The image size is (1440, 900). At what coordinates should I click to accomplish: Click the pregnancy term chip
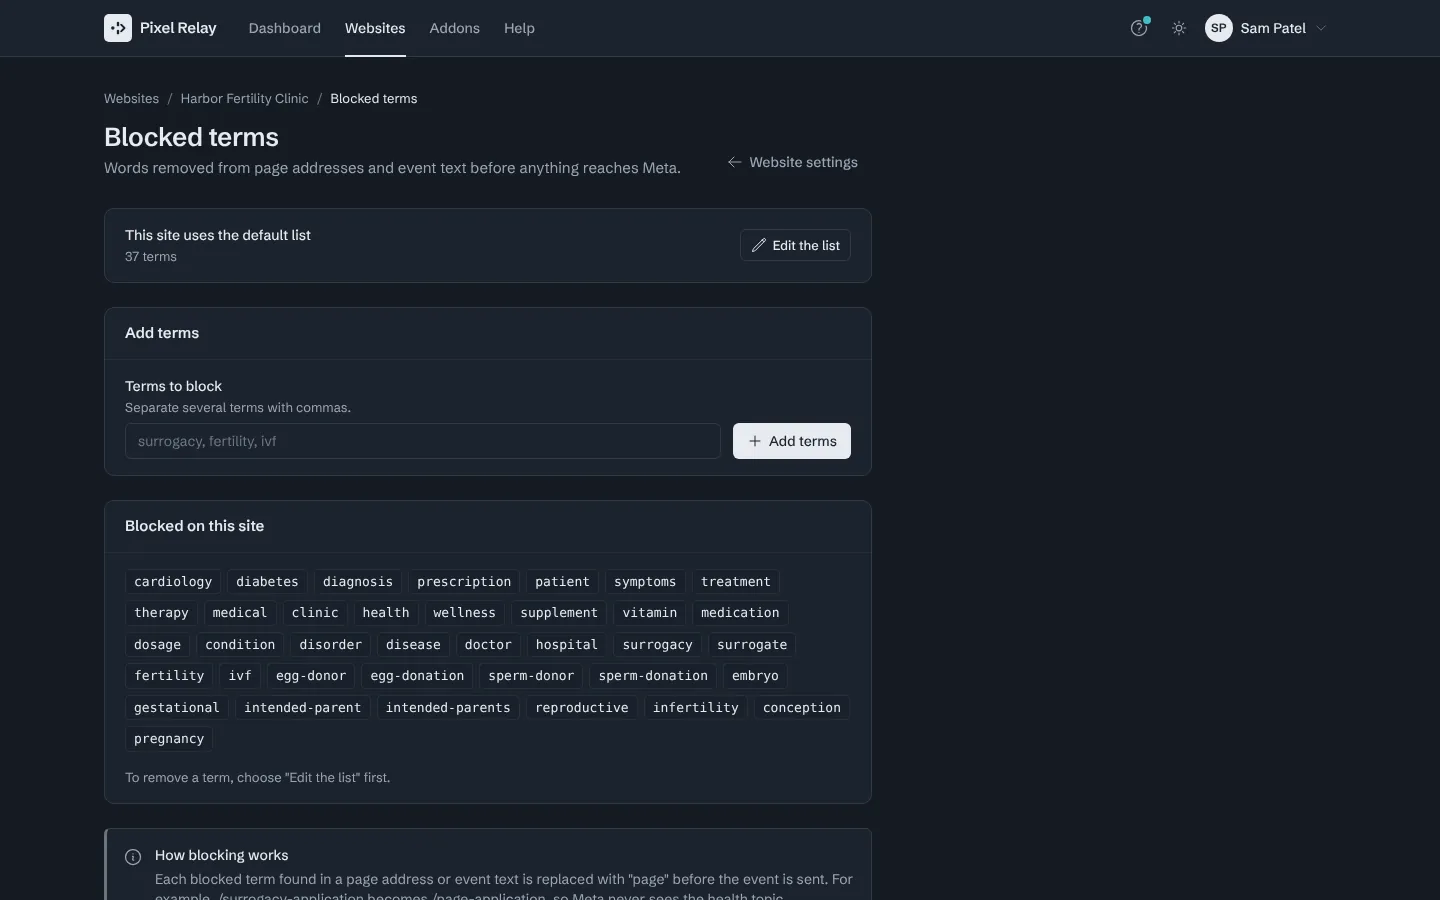169,738
